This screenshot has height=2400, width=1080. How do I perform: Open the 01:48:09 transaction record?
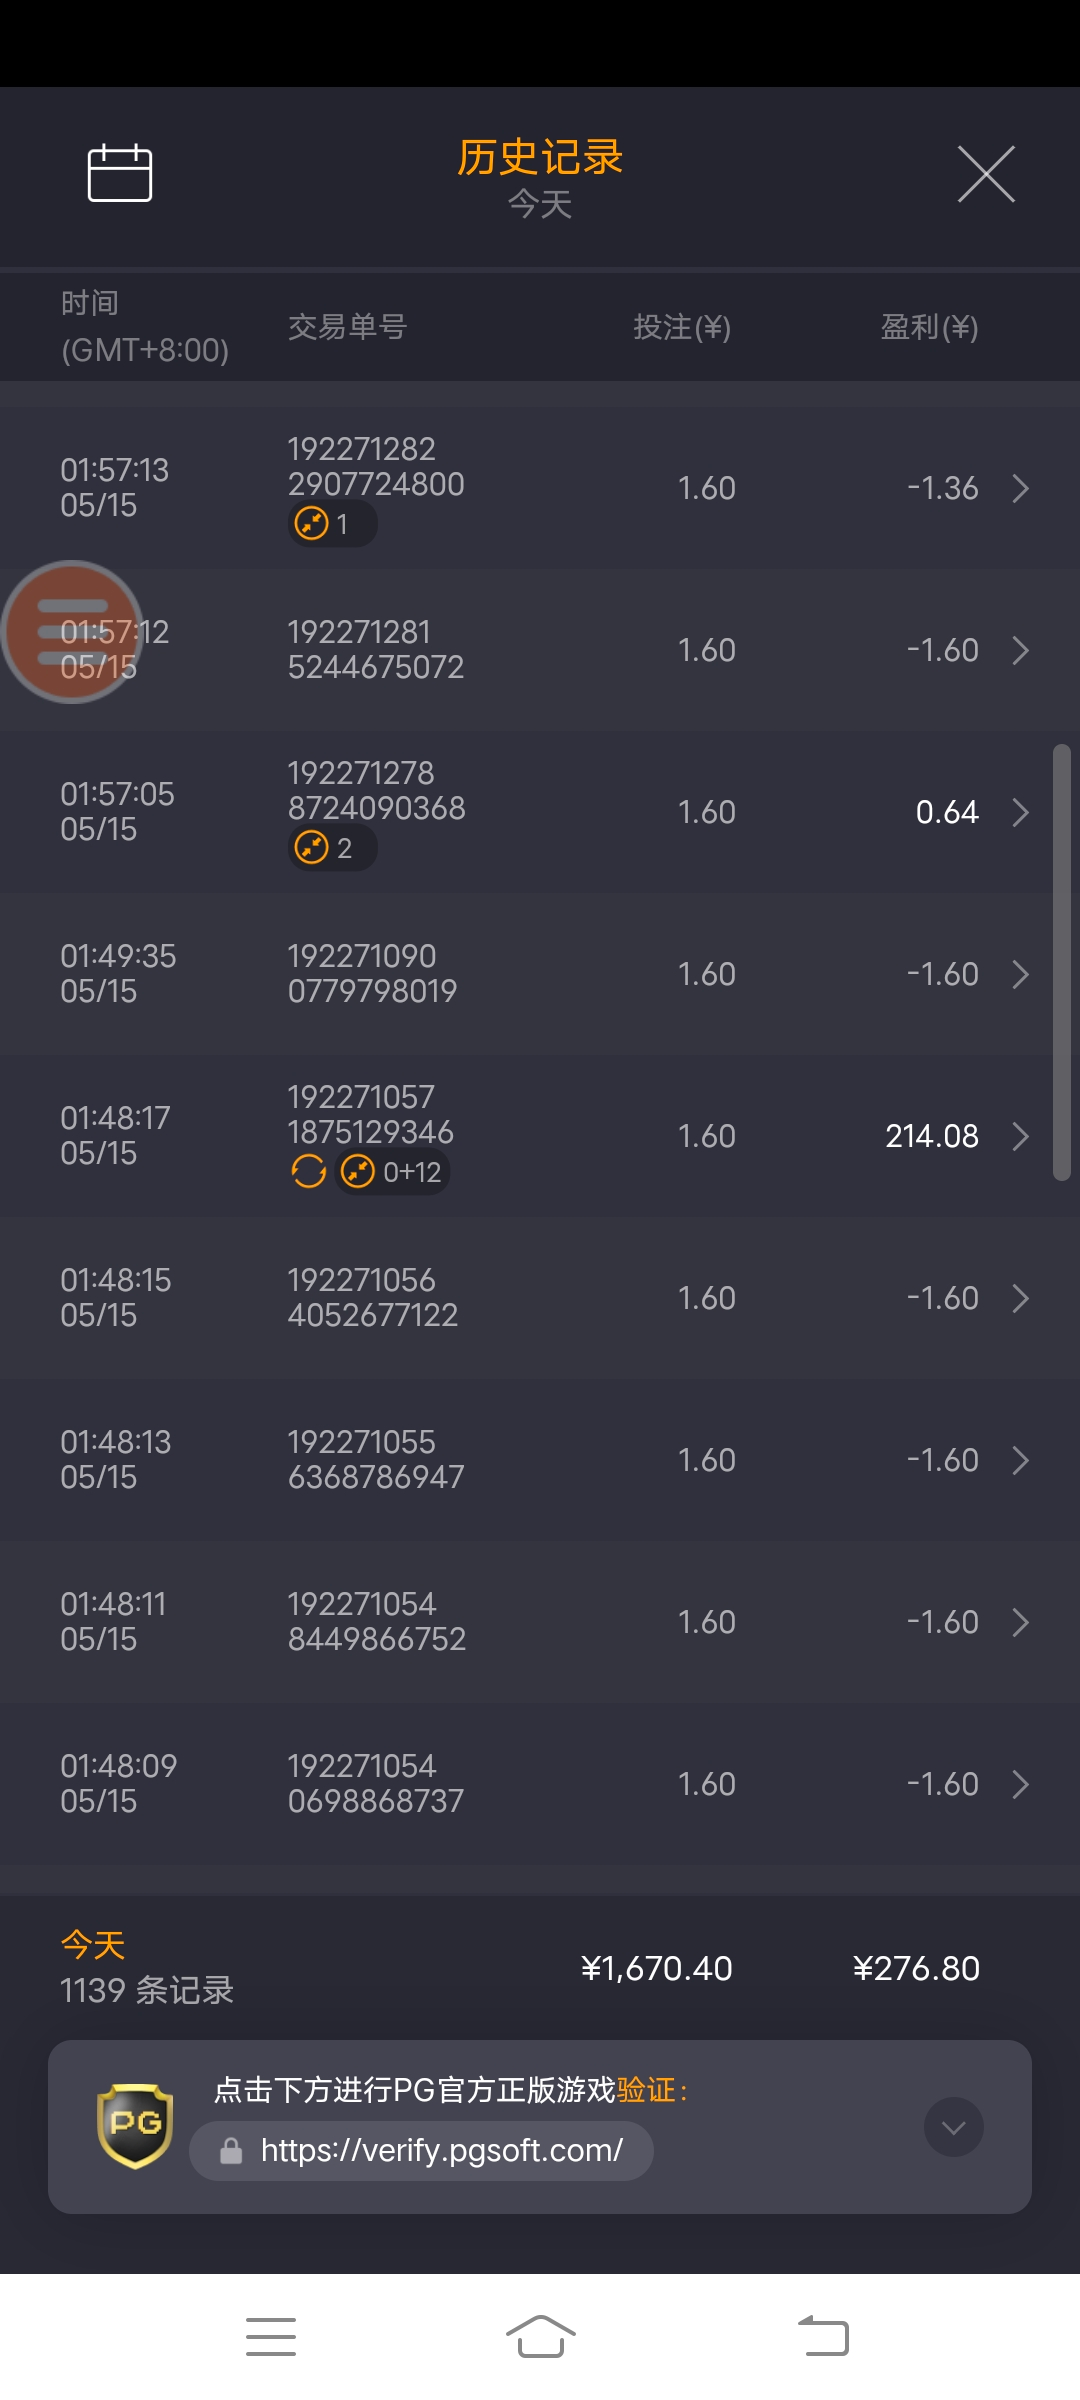540,1784
